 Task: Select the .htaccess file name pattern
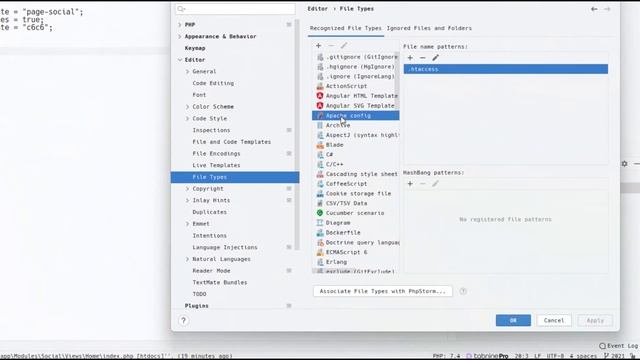tap(506, 69)
